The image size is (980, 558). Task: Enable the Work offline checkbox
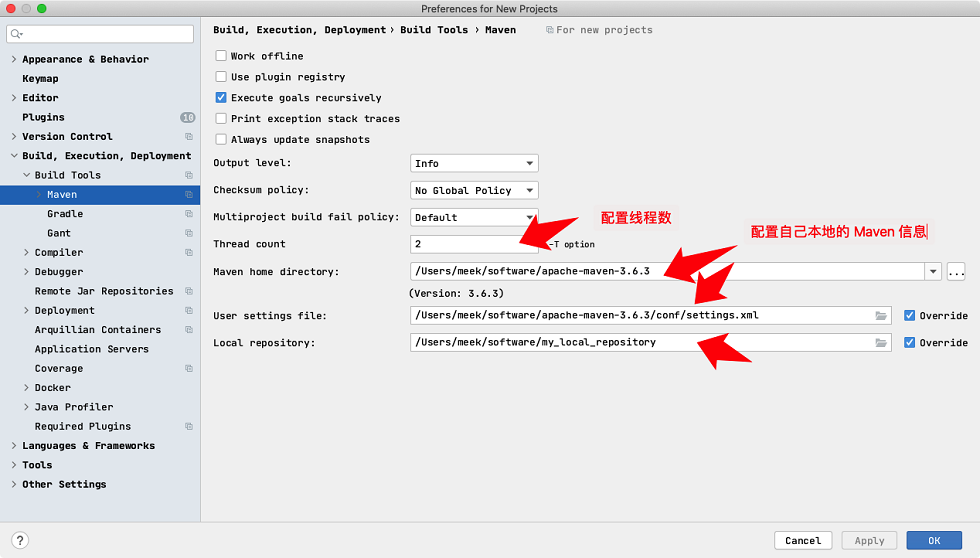coord(221,56)
